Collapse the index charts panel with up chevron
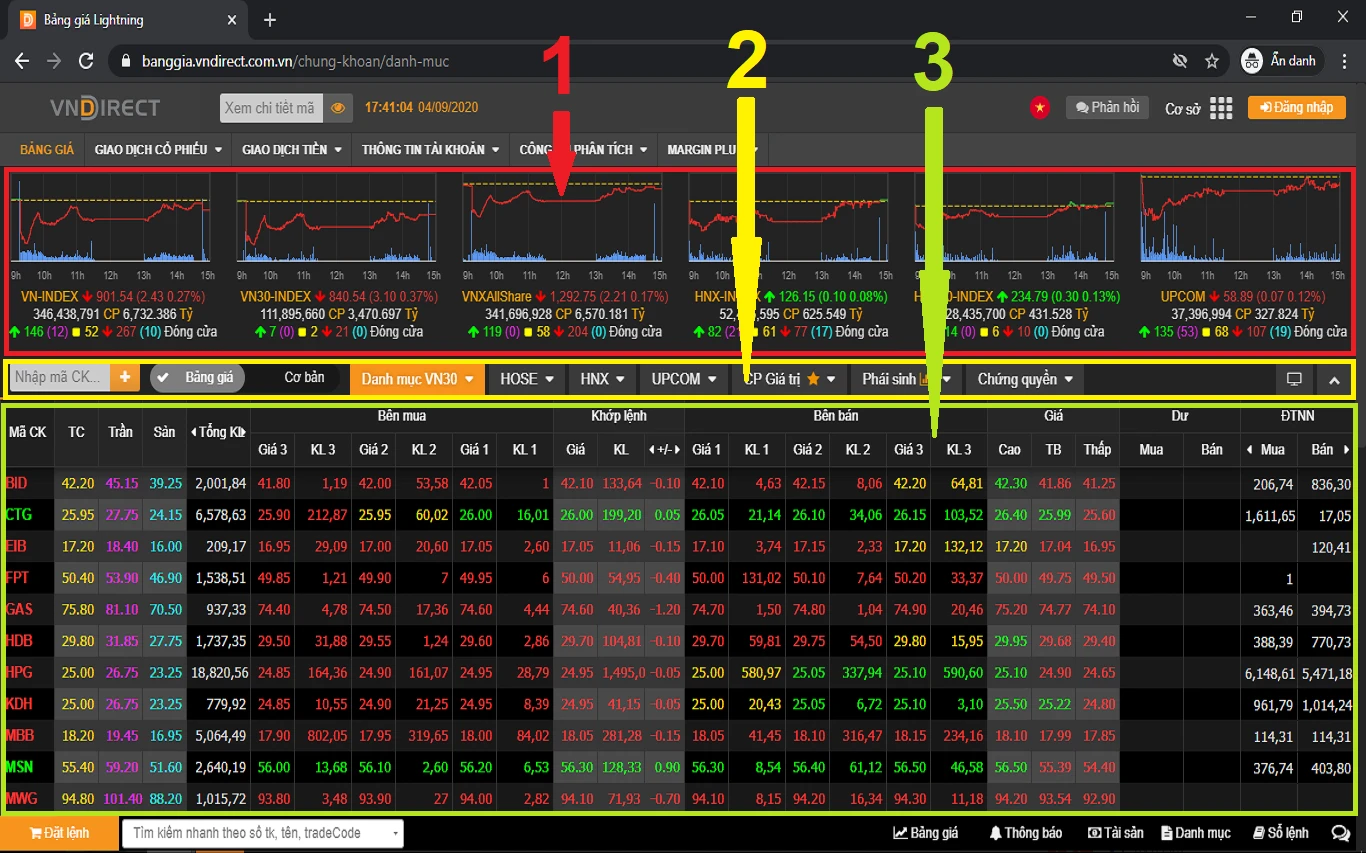This screenshot has height=853, width=1366. (x=1333, y=379)
